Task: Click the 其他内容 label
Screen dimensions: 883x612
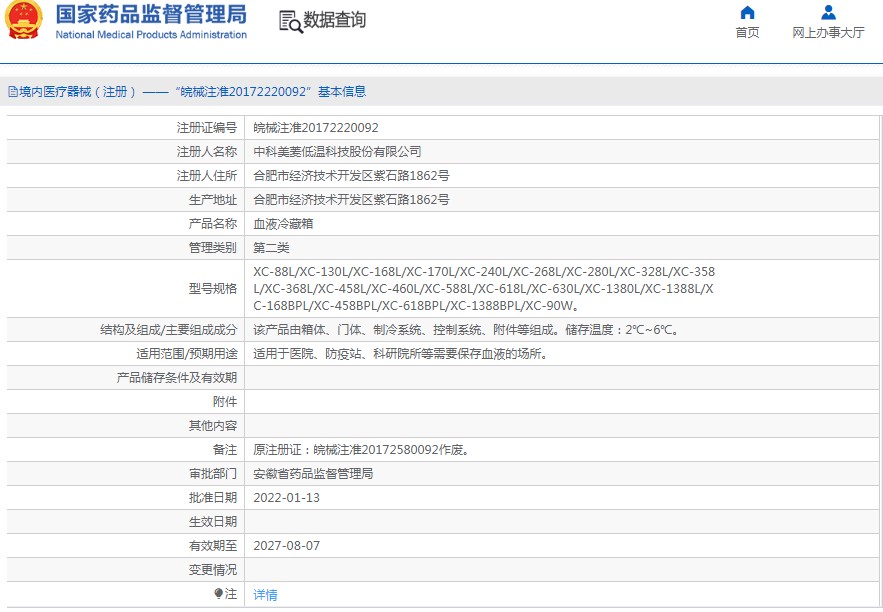Action: (x=213, y=426)
